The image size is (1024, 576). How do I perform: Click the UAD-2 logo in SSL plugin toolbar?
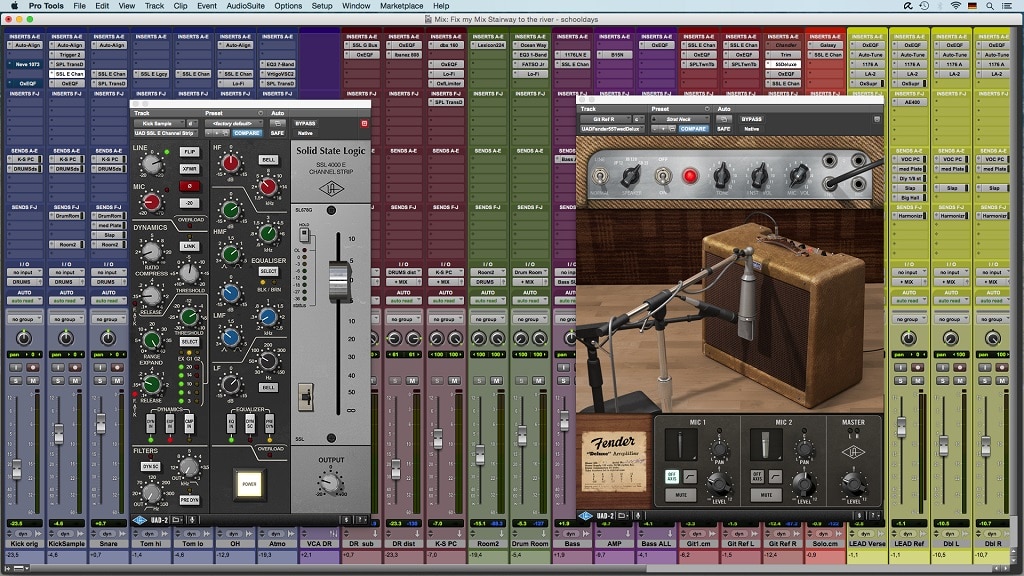(x=152, y=520)
